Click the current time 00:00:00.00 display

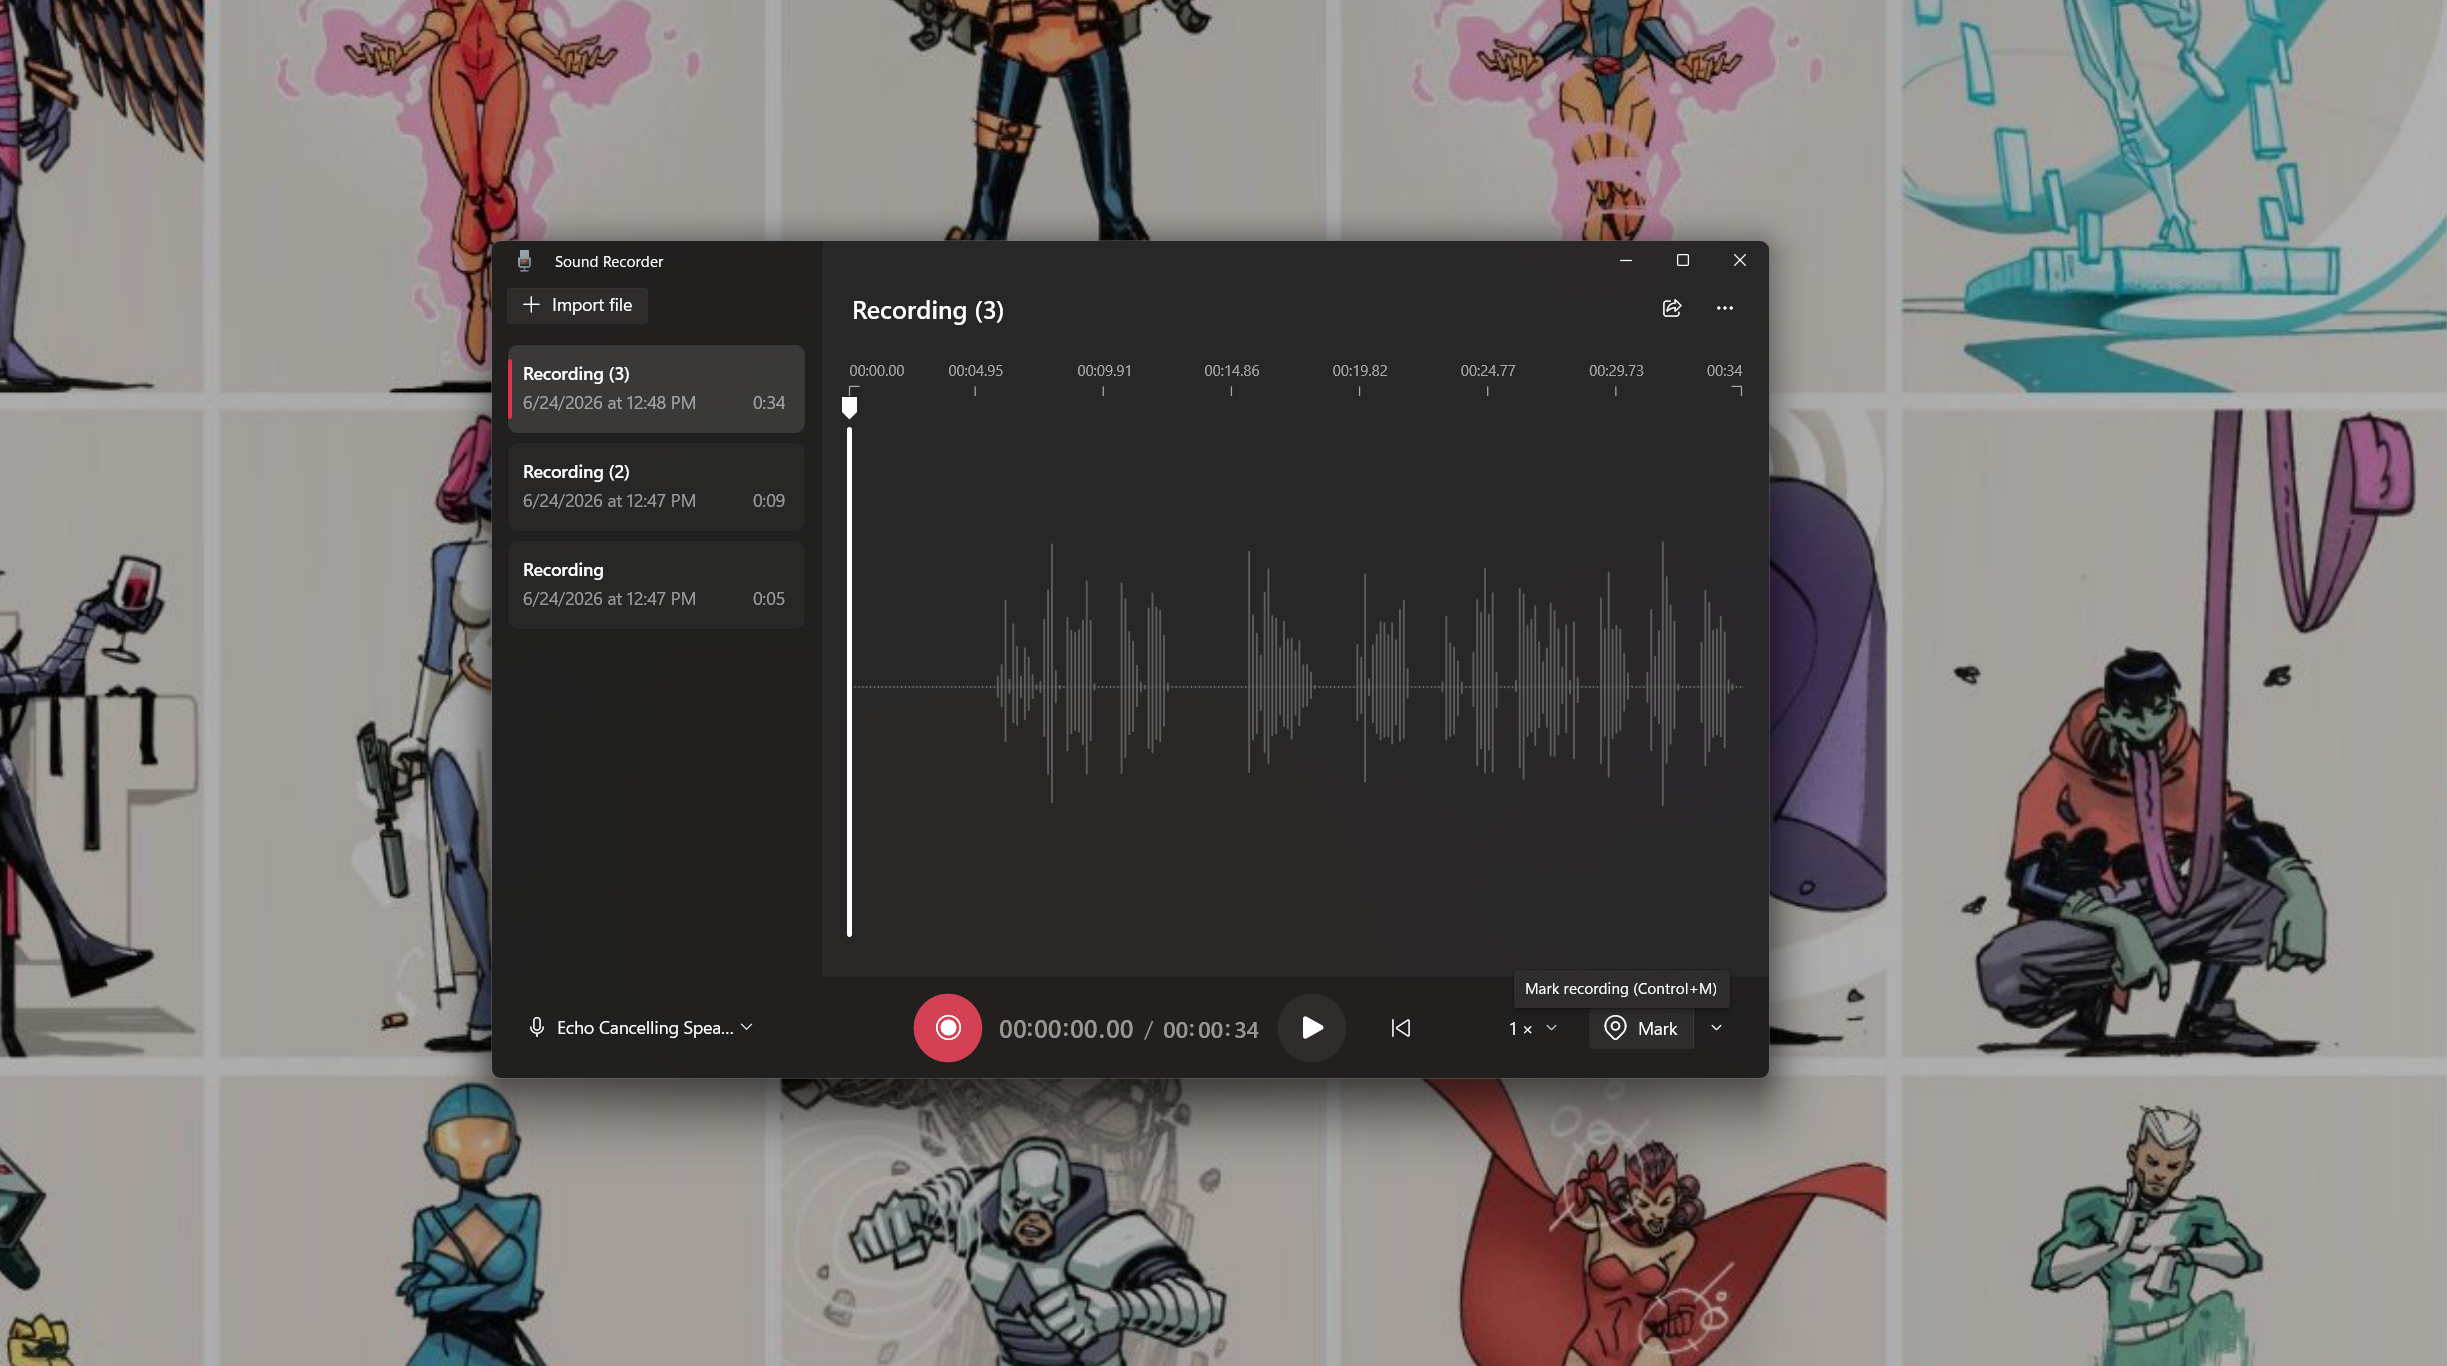[x=1065, y=1029]
